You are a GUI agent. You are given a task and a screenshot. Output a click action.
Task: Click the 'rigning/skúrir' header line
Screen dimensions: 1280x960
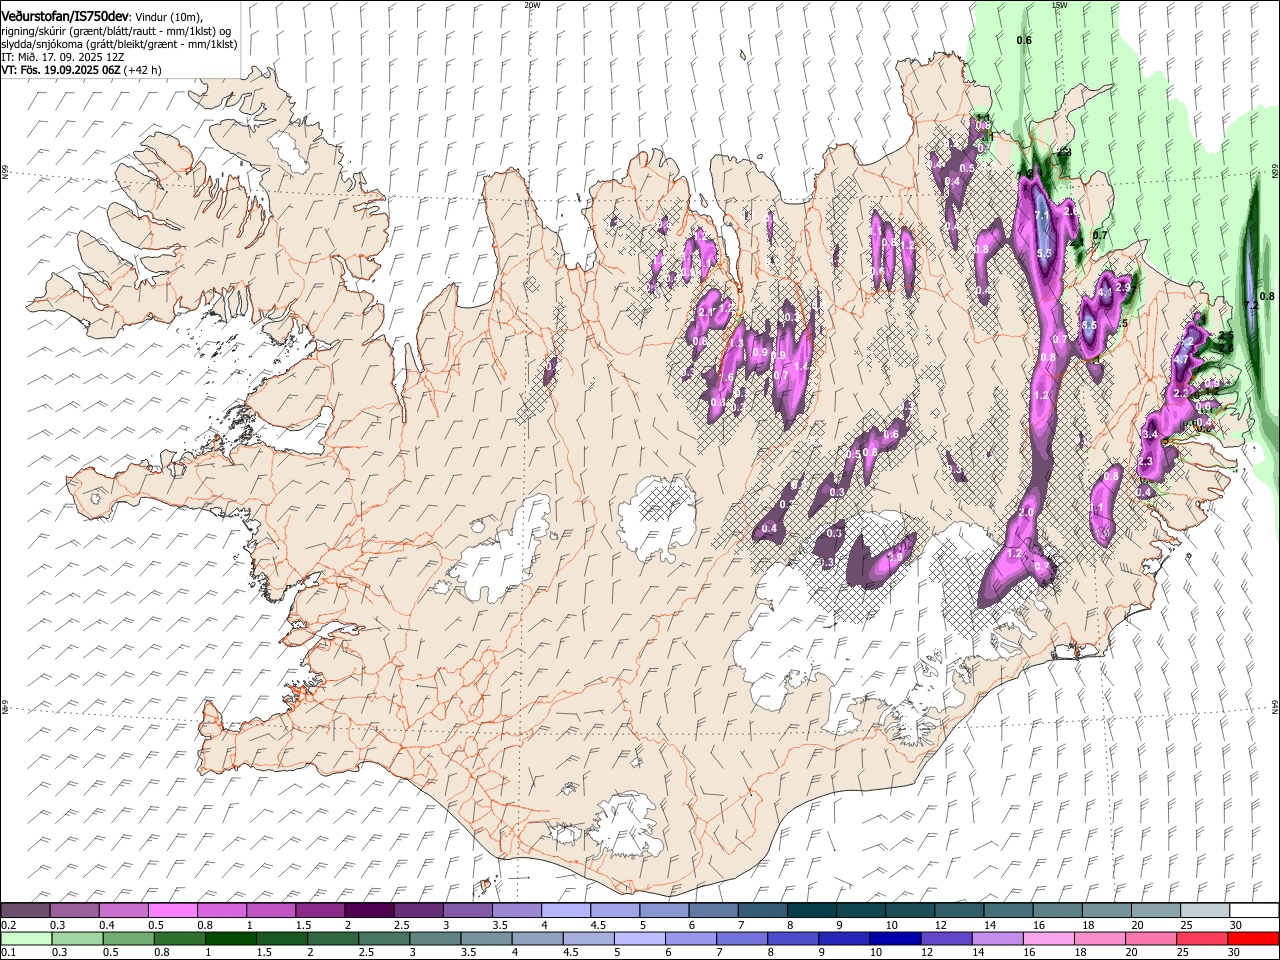click(x=117, y=30)
